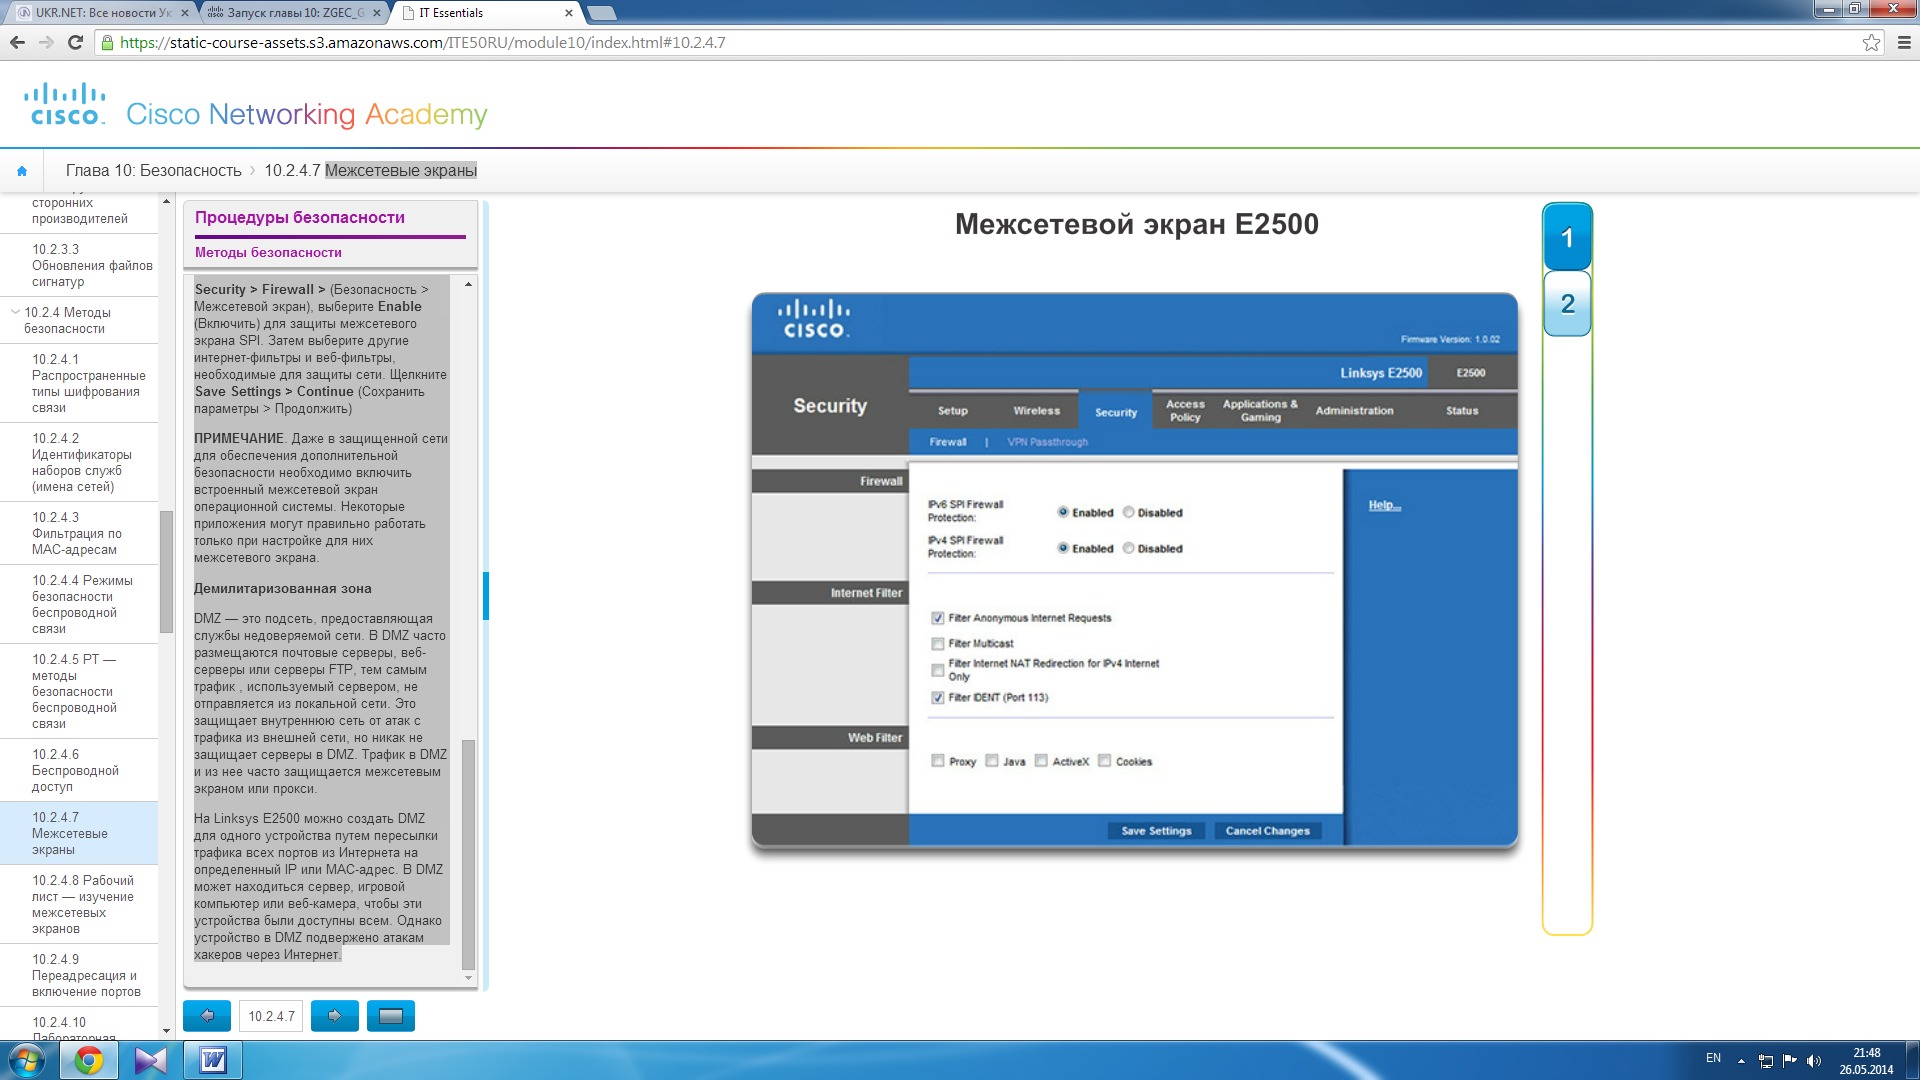The width and height of the screenshot is (1920, 1080).
Task: Open the Help link in router panel
Action: [x=1384, y=505]
